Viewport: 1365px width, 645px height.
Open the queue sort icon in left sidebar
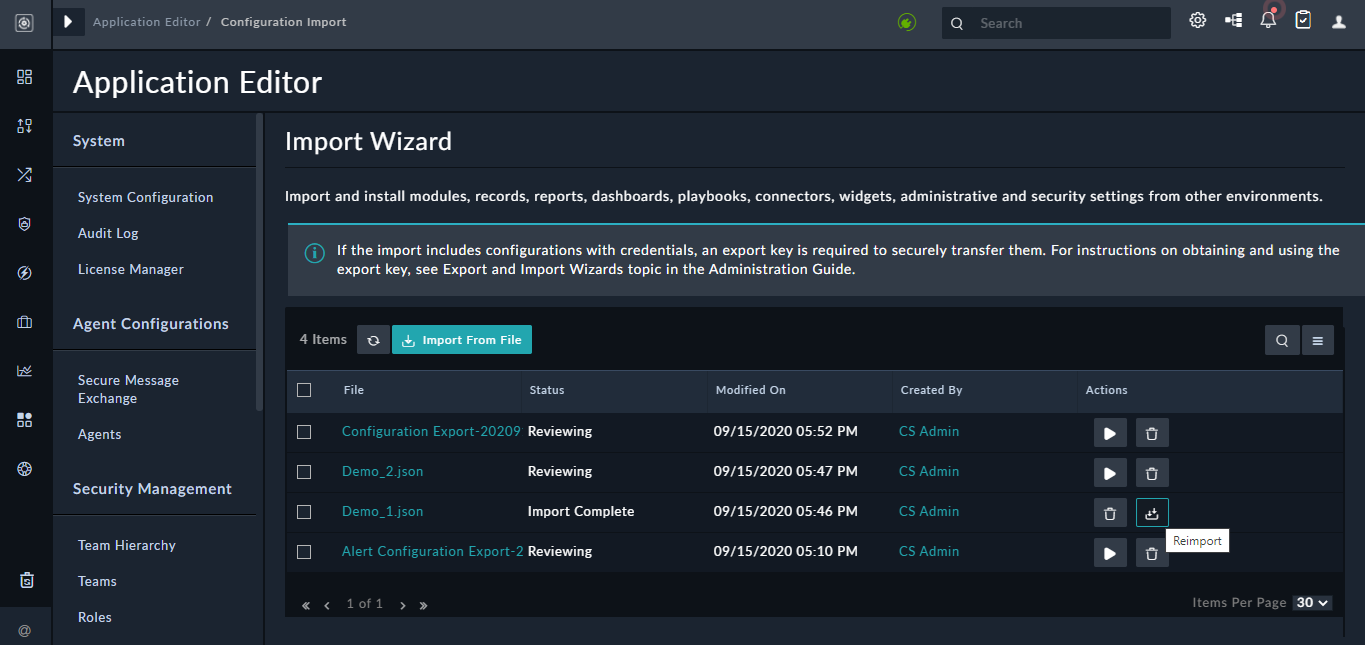tap(25, 126)
